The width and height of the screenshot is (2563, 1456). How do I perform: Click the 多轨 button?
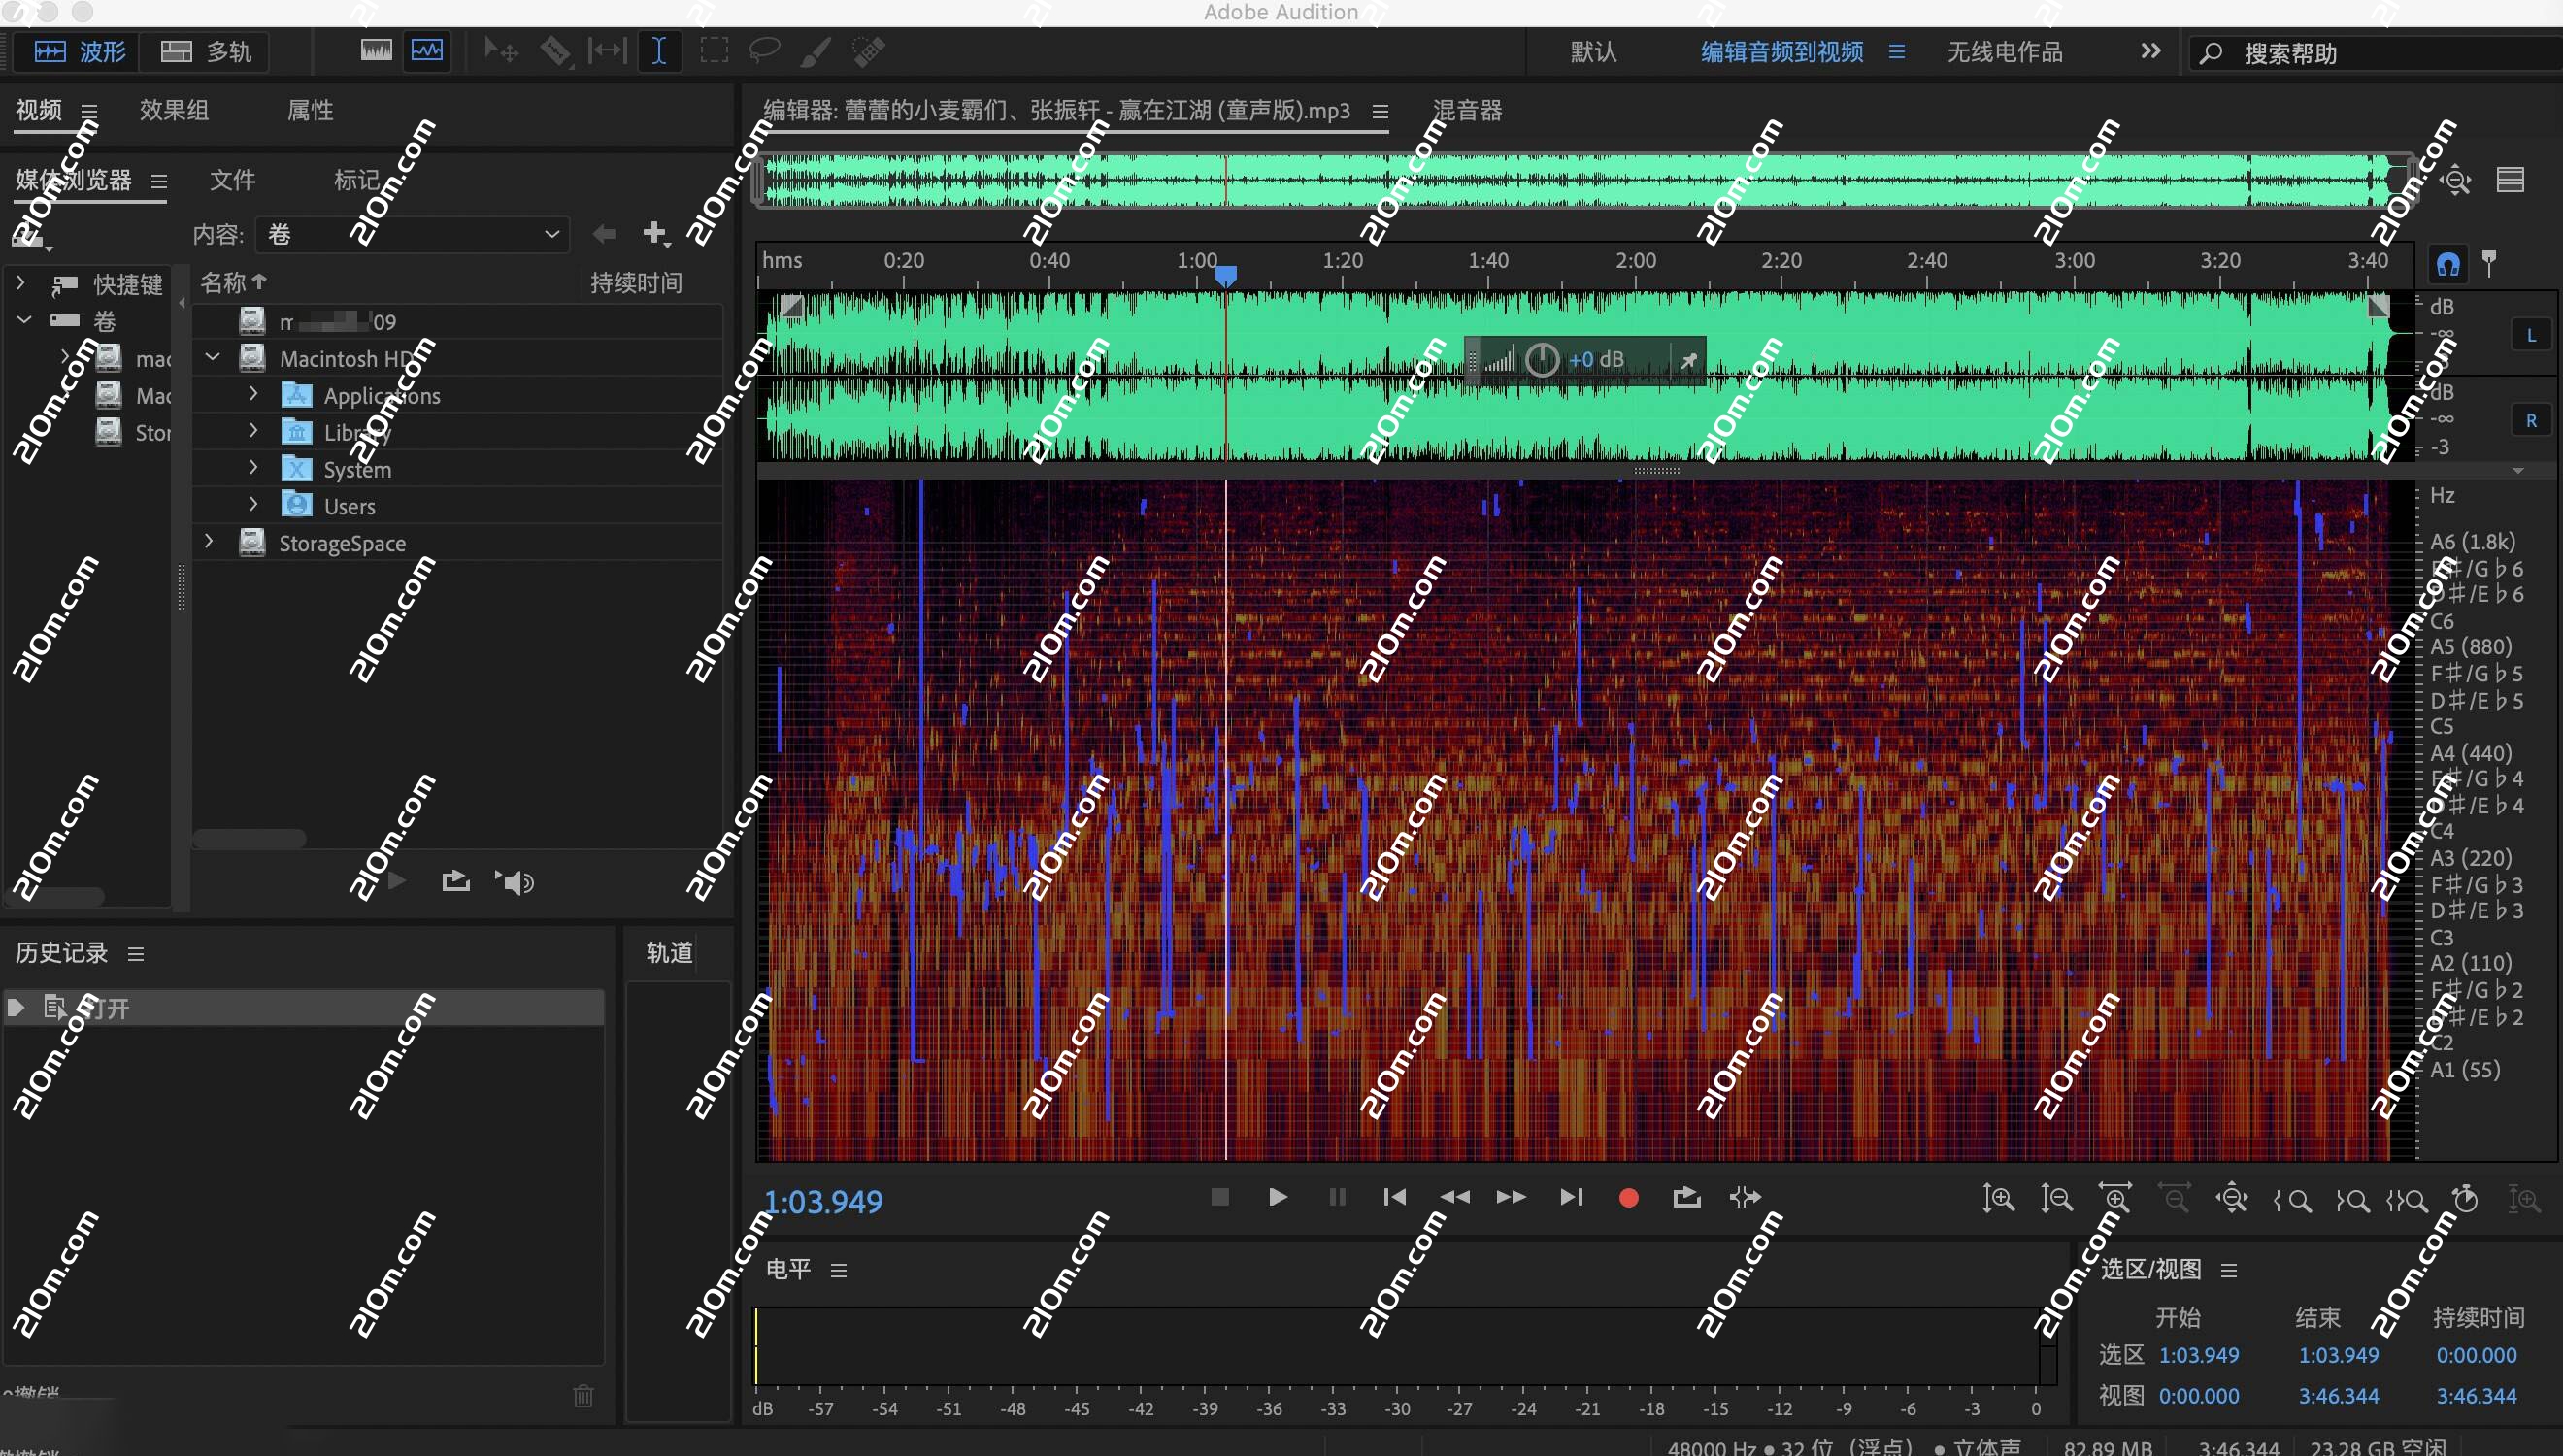(x=205, y=51)
